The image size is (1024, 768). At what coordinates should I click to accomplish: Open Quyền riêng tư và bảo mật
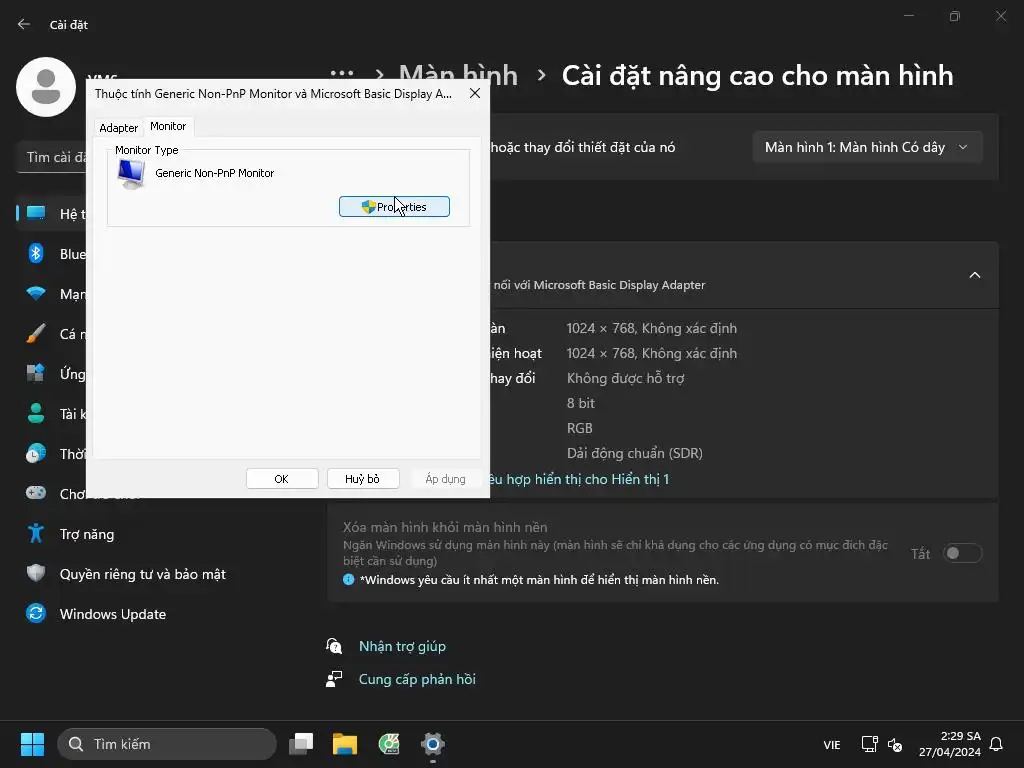pos(142,574)
